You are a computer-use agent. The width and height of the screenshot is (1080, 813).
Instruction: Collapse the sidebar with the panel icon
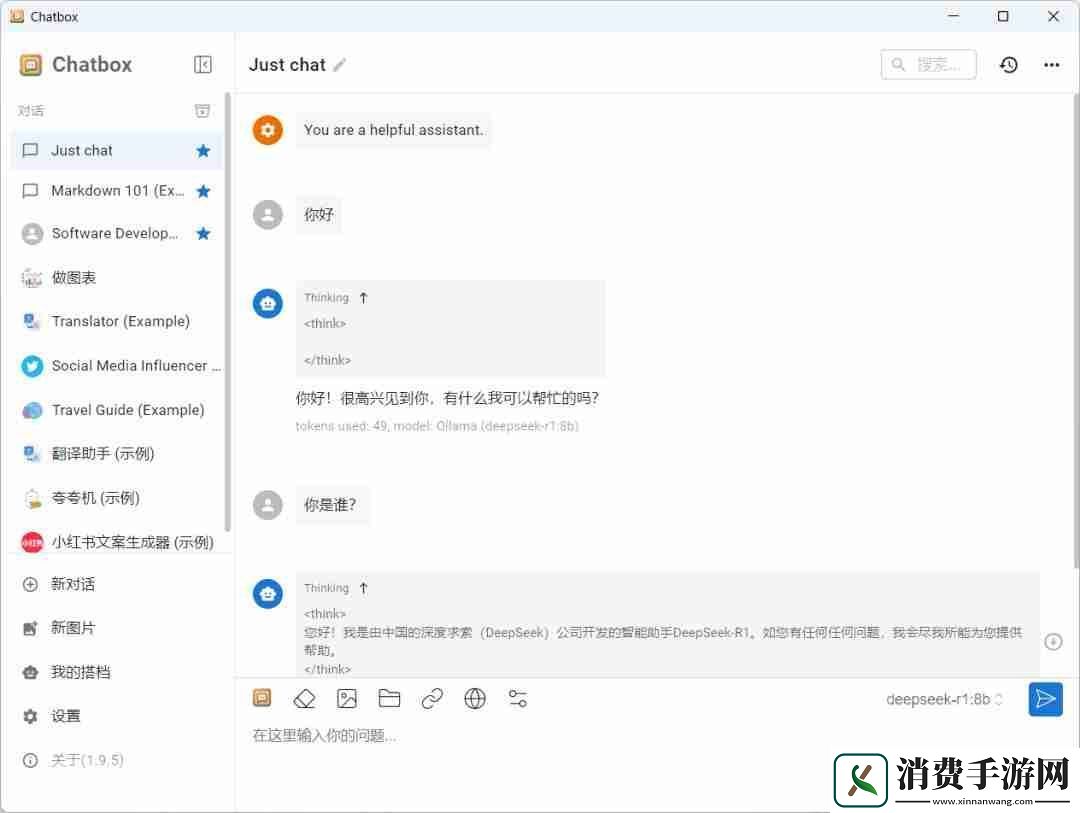point(202,64)
